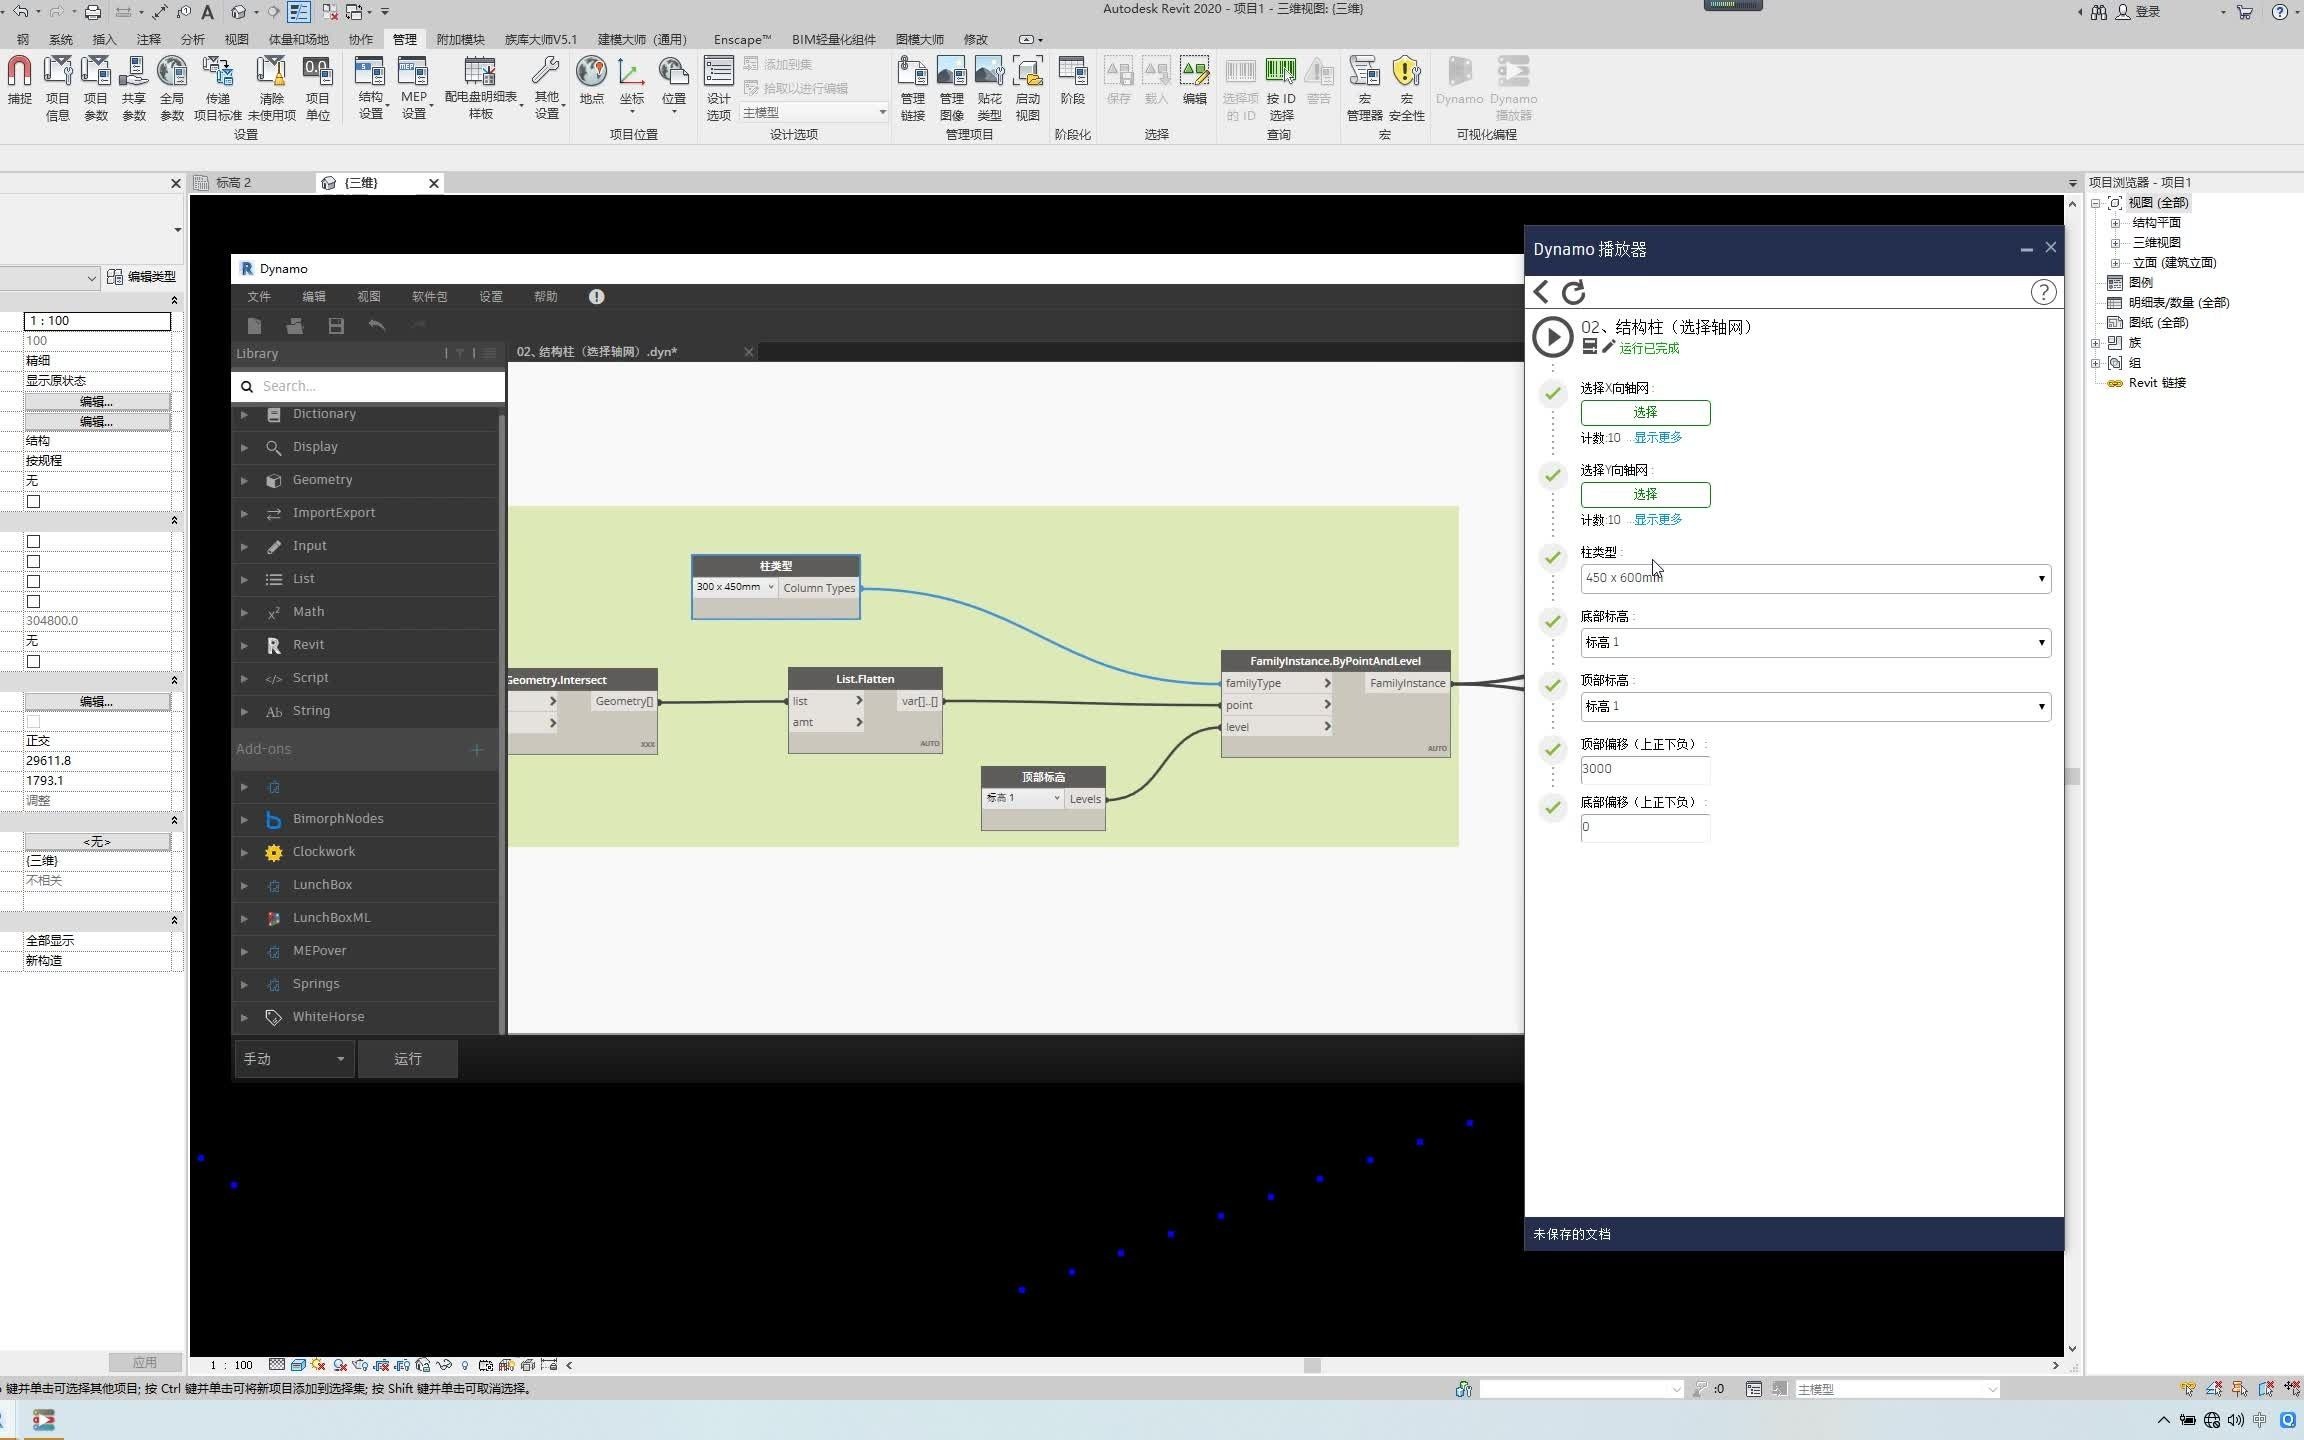Switch to 附加模块 ribbon tab
The height and width of the screenshot is (1440, 2304).
click(460, 39)
